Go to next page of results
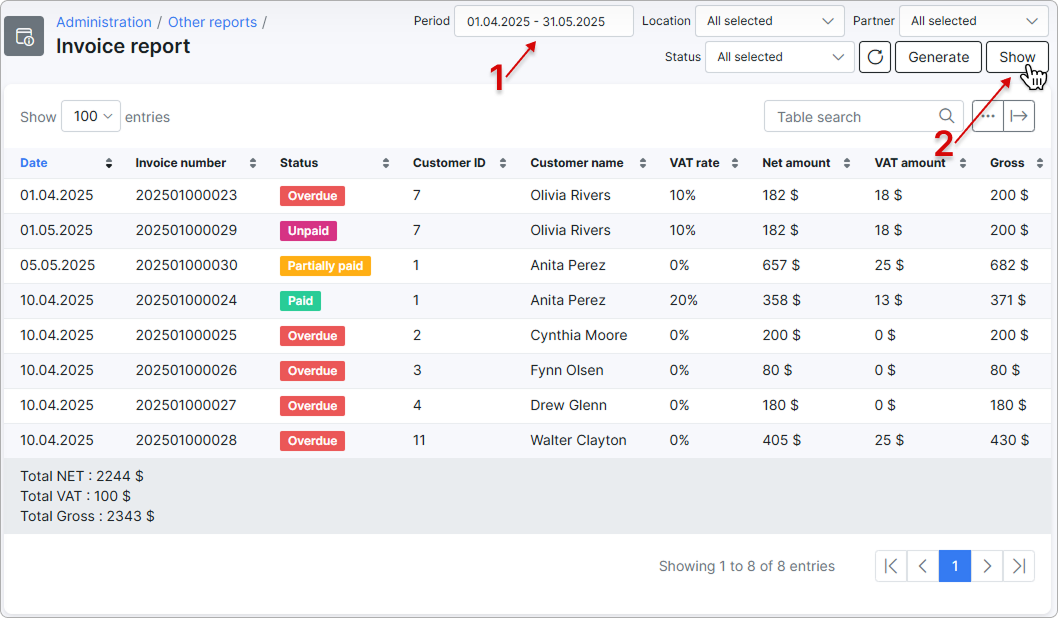This screenshot has height=618, width=1058. (x=986, y=566)
